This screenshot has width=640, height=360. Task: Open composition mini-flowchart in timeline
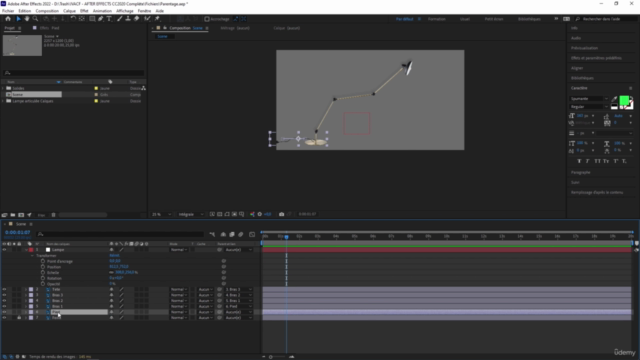coord(212,234)
